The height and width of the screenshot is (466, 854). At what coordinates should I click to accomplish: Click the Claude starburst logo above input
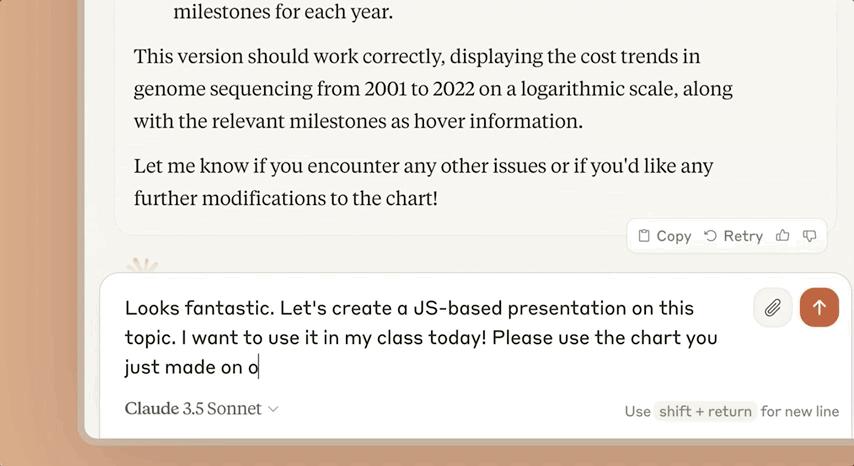(x=143, y=266)
